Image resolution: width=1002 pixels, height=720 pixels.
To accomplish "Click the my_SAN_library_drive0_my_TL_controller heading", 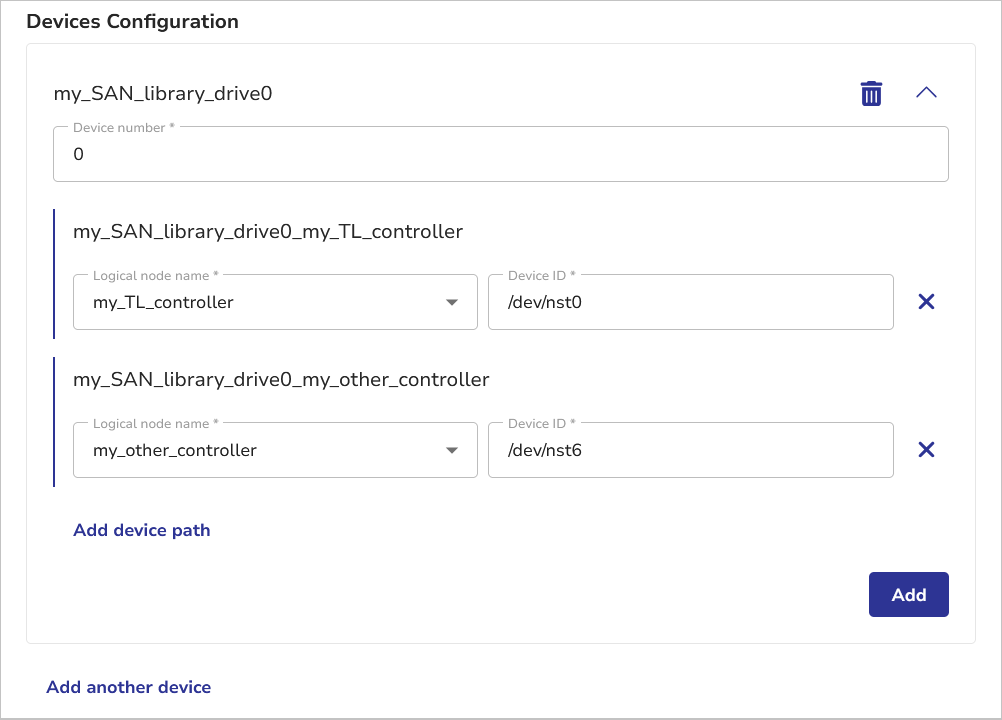I will point(268,232).
